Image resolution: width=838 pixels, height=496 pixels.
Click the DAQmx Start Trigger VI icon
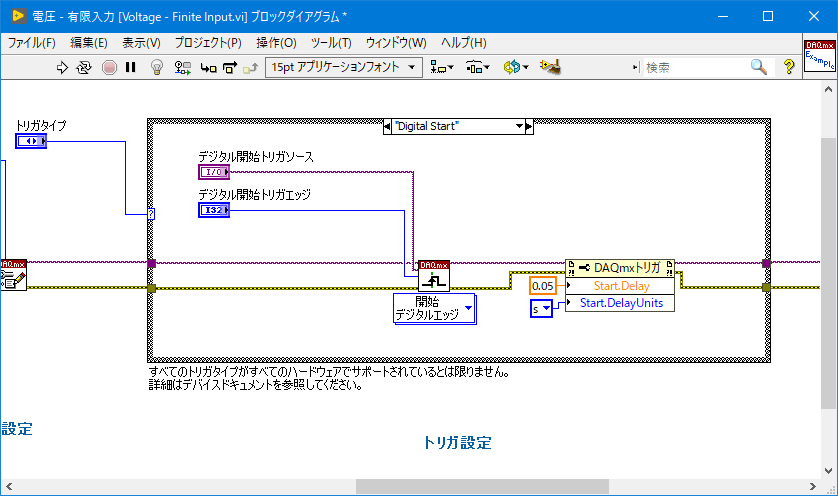click(434, 276)
